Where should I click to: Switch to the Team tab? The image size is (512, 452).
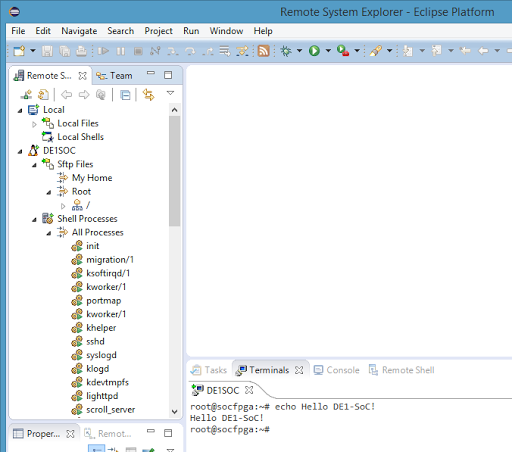[x=114, y=76]
